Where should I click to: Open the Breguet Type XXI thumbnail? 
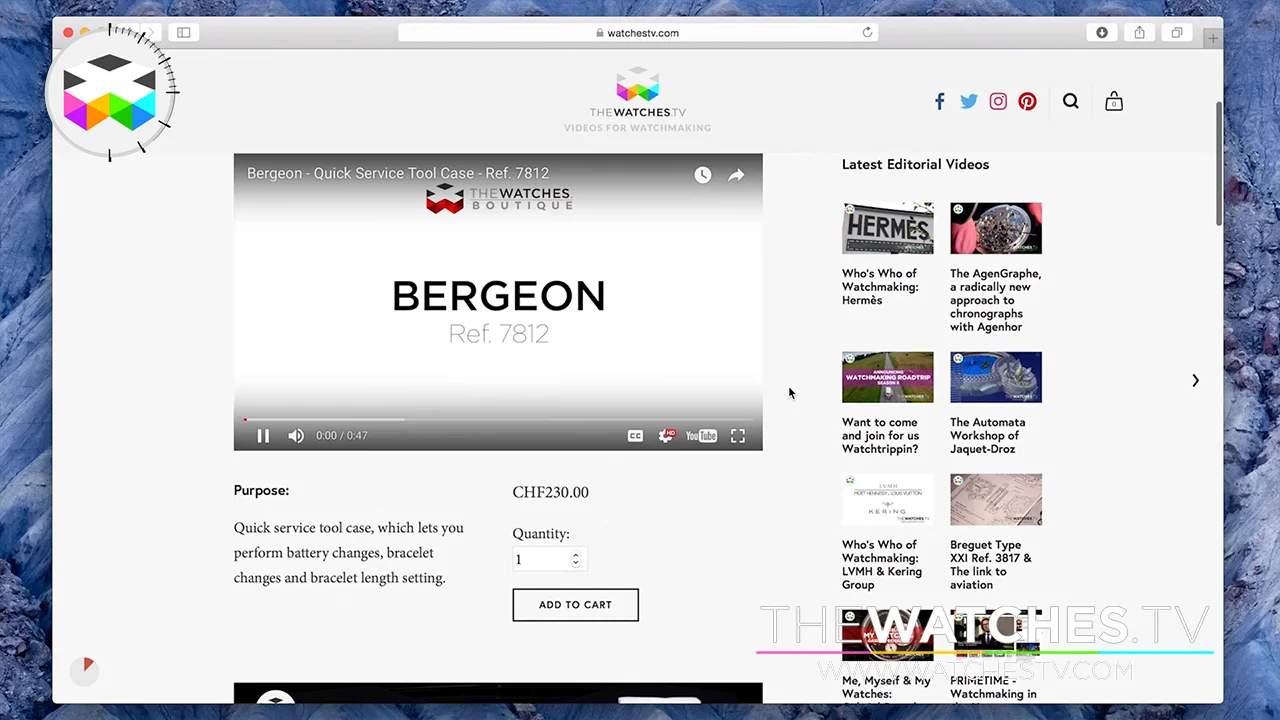click(x=996, y=499)
